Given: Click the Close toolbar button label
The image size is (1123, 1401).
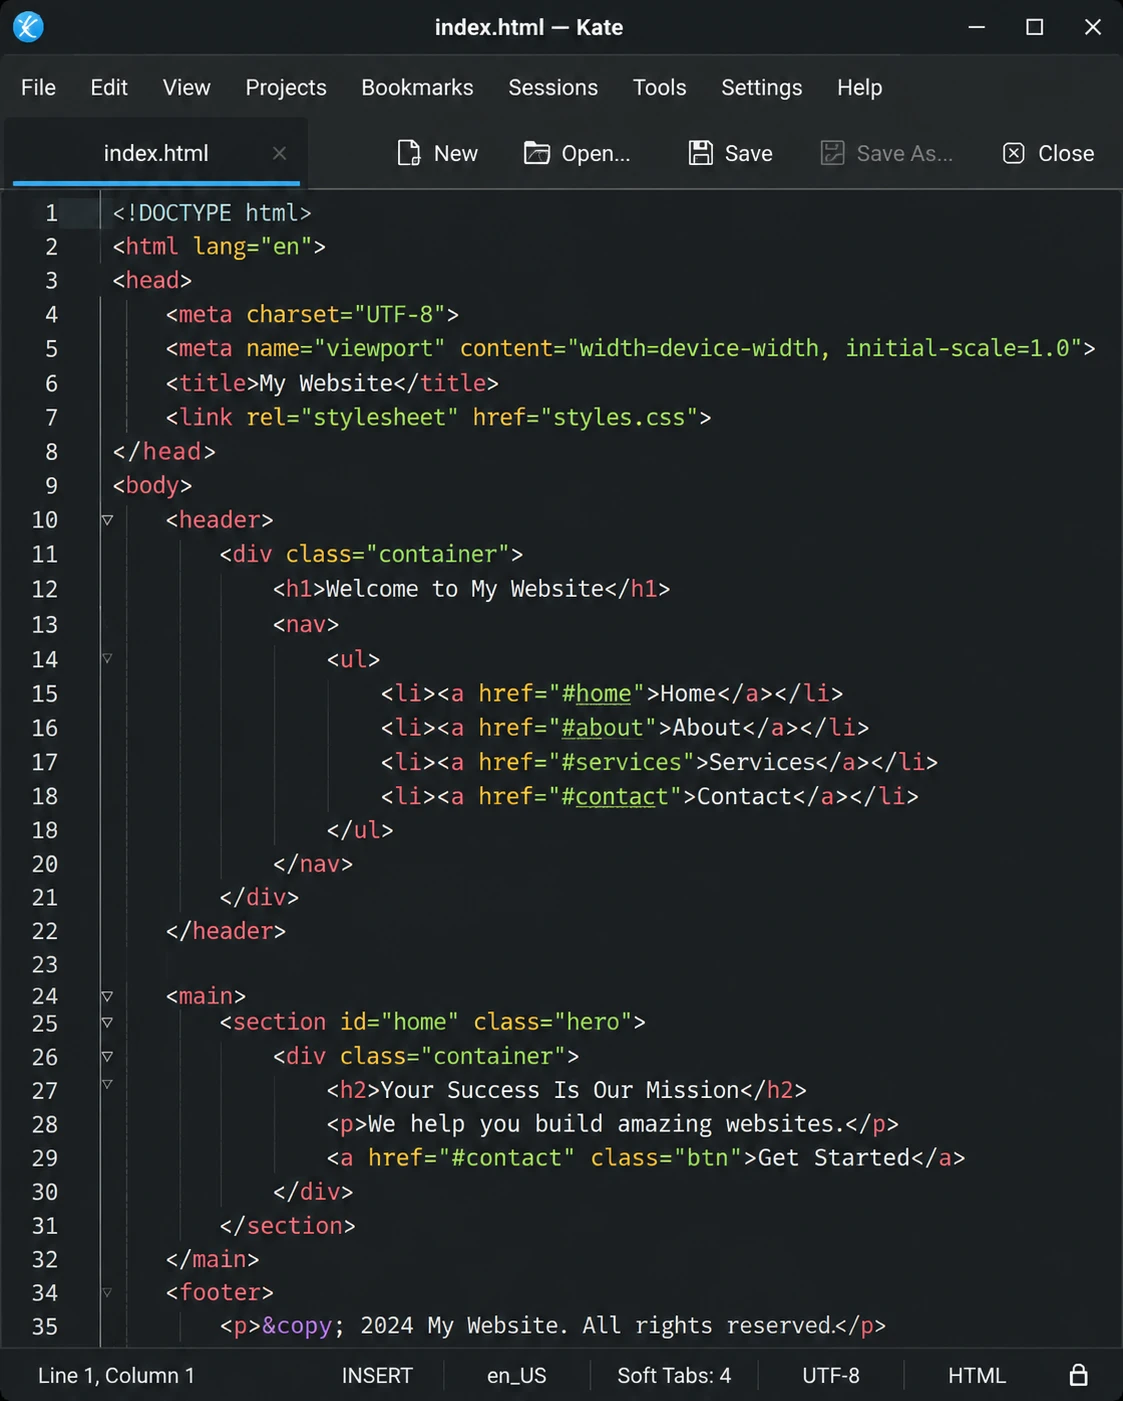Looking at the screenshot, I should (x=1066, y=153).
